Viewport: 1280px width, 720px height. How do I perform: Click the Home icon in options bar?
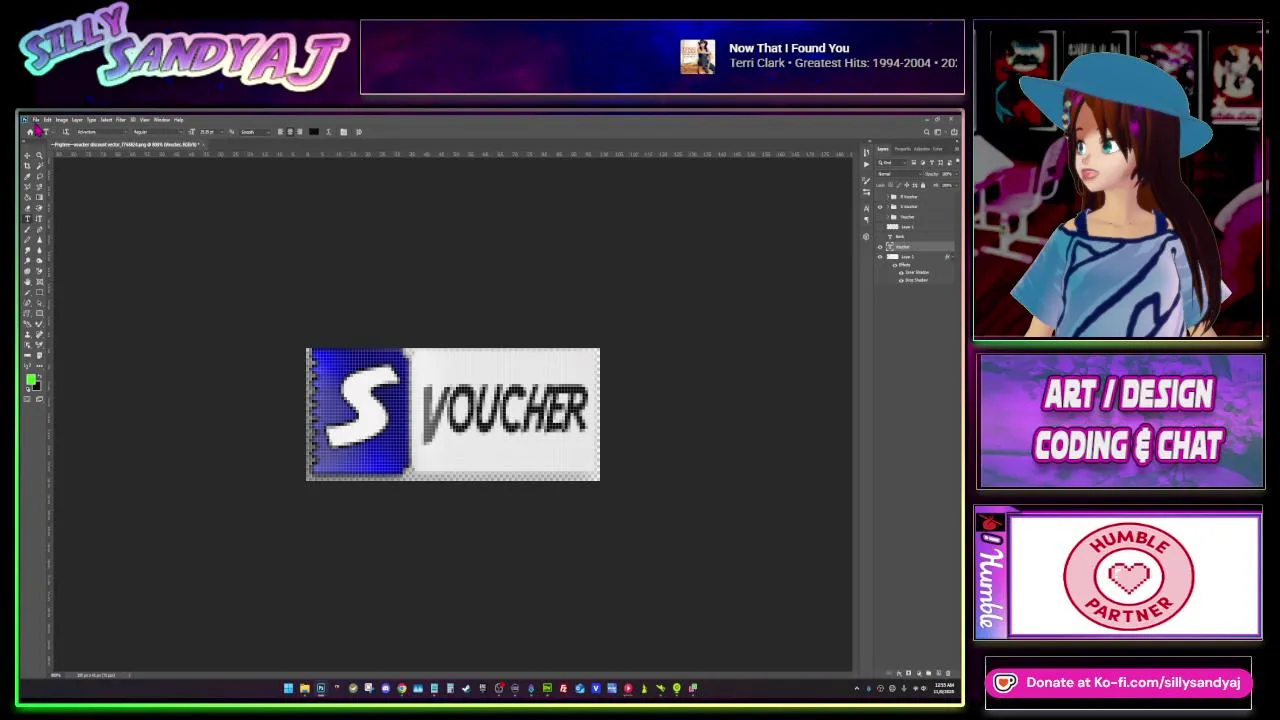30,132
